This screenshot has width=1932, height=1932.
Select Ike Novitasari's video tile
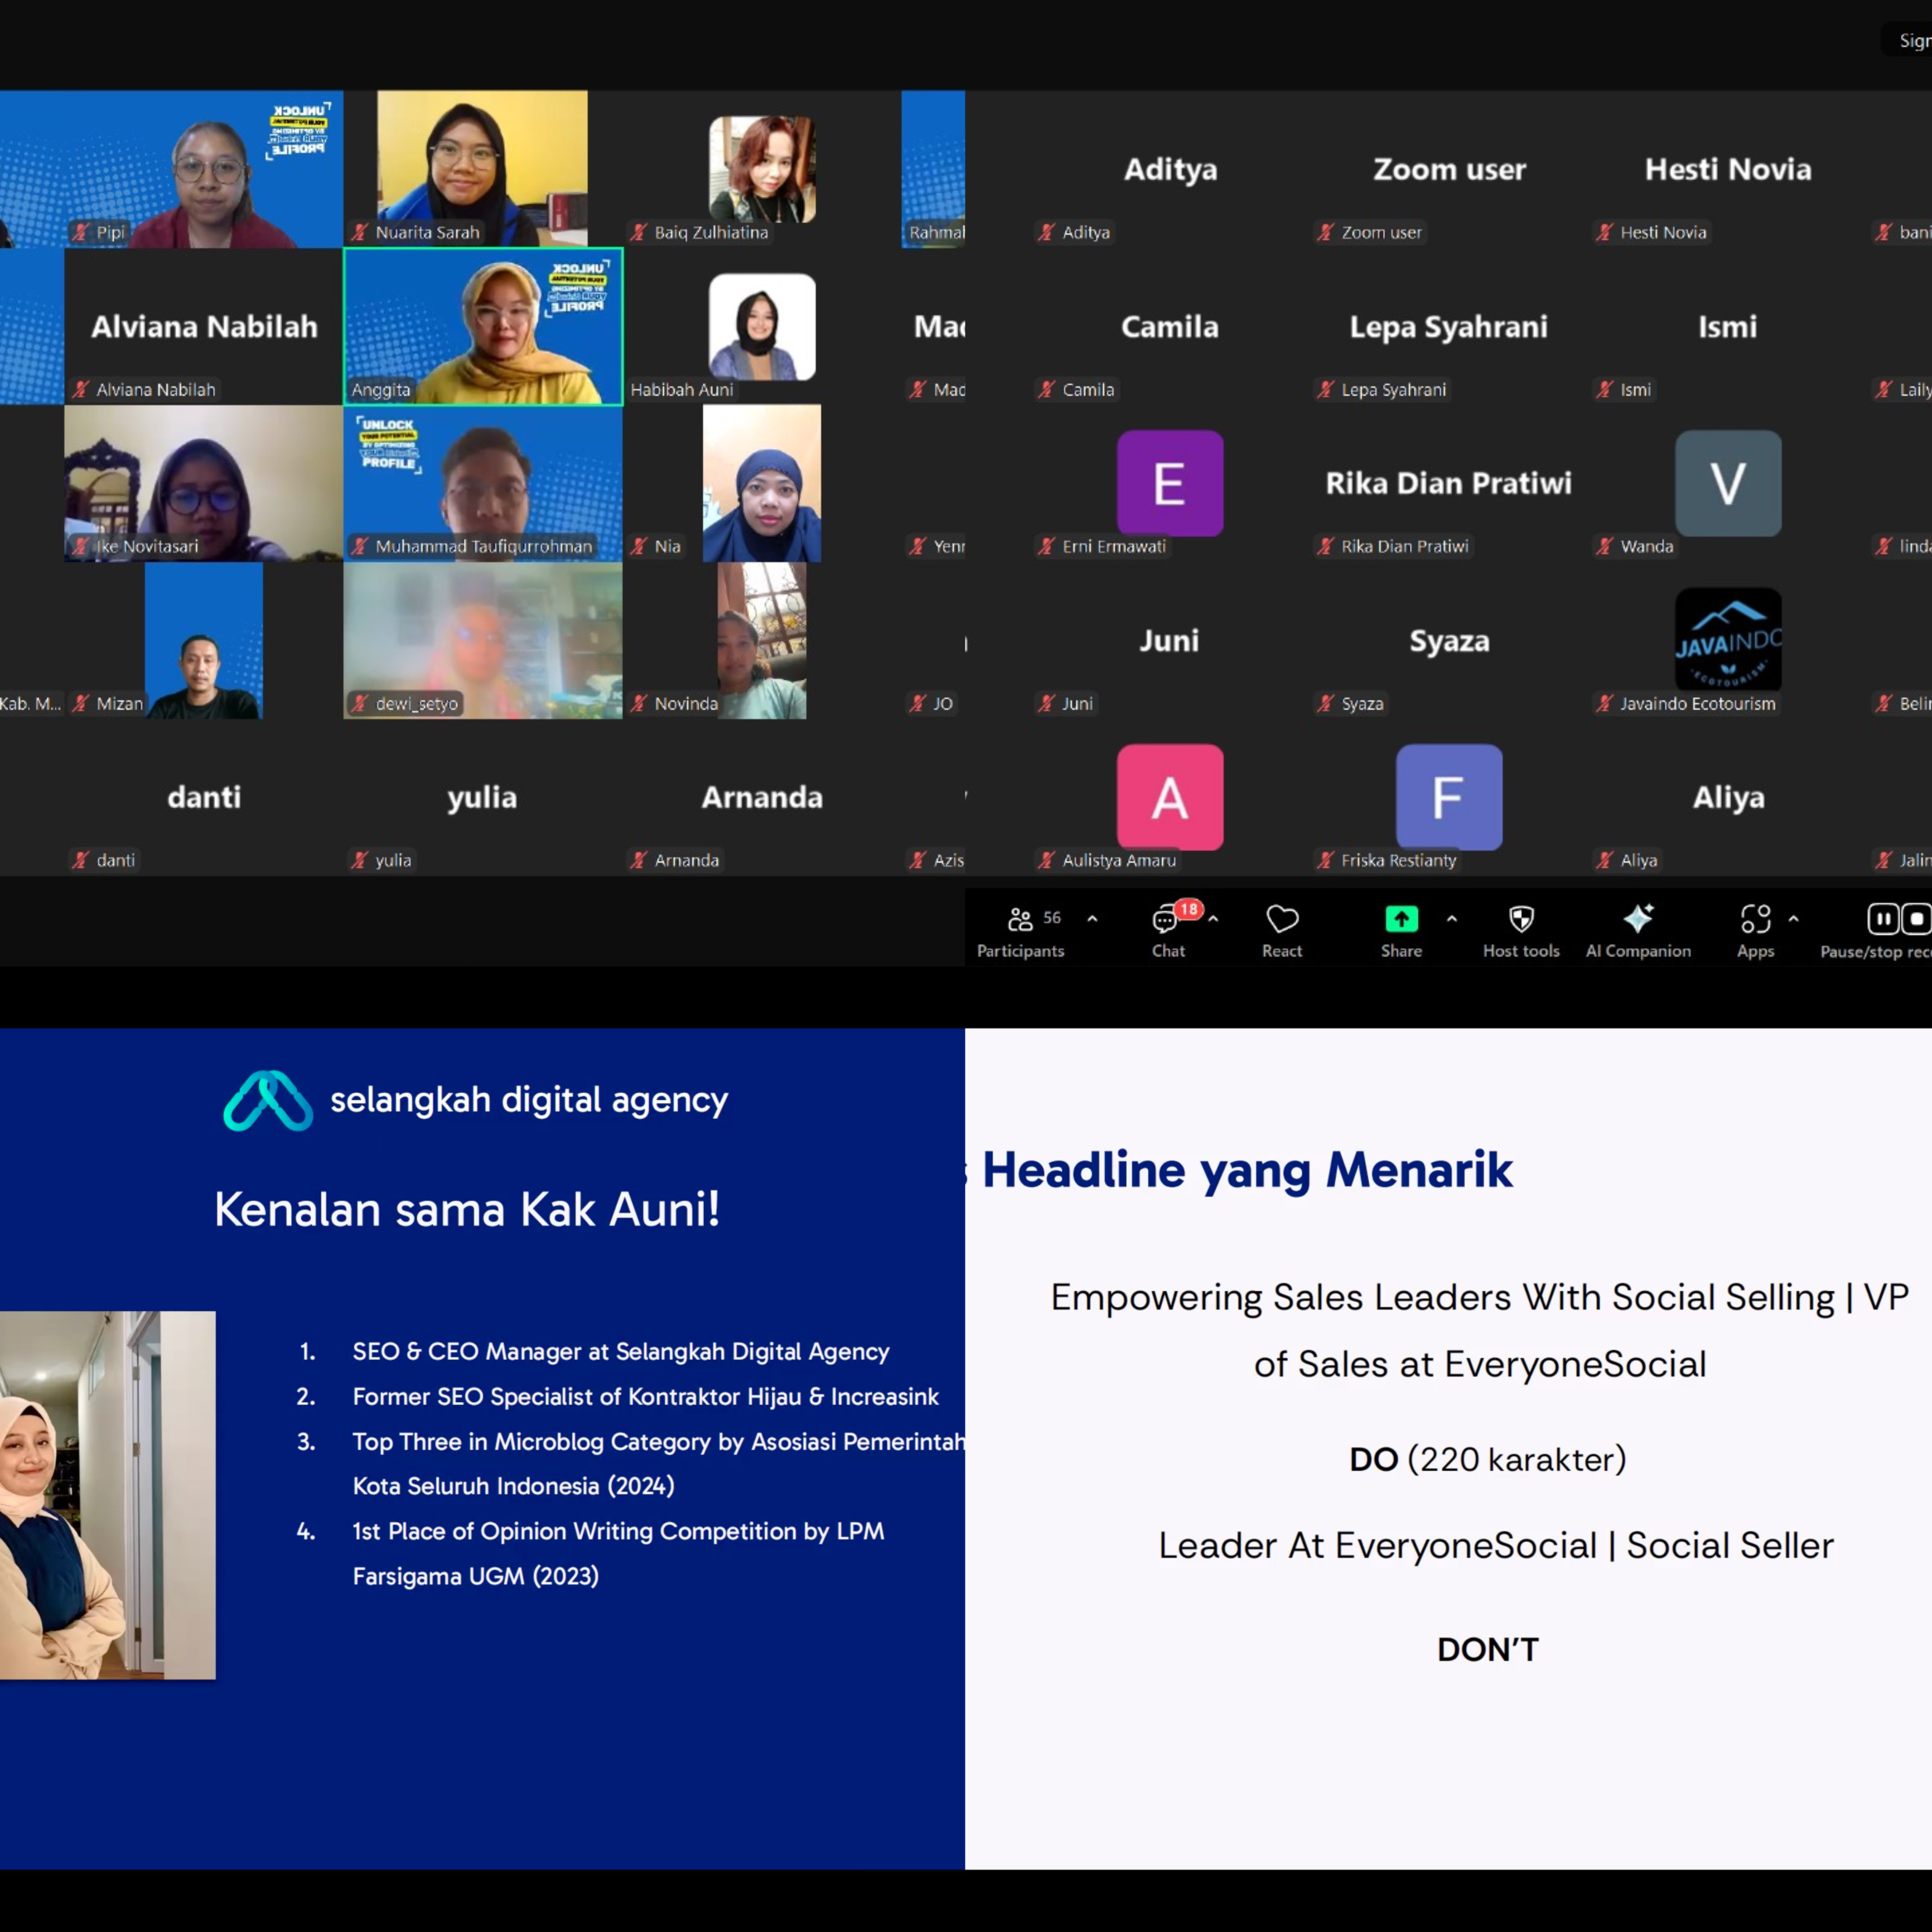pos(203,483)
